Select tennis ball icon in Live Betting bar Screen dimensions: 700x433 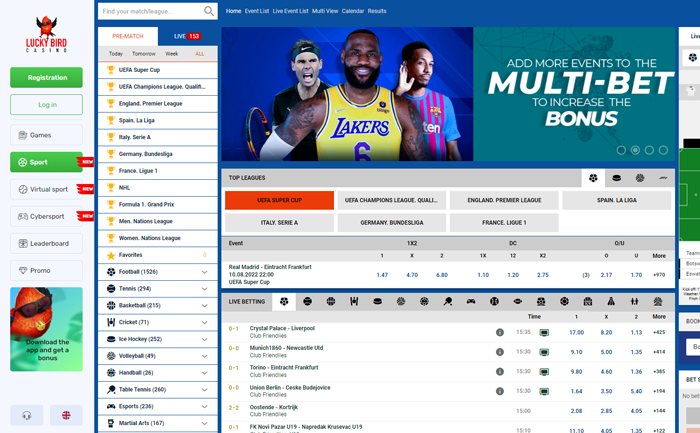pyautogui.click(x=308, y=302)
